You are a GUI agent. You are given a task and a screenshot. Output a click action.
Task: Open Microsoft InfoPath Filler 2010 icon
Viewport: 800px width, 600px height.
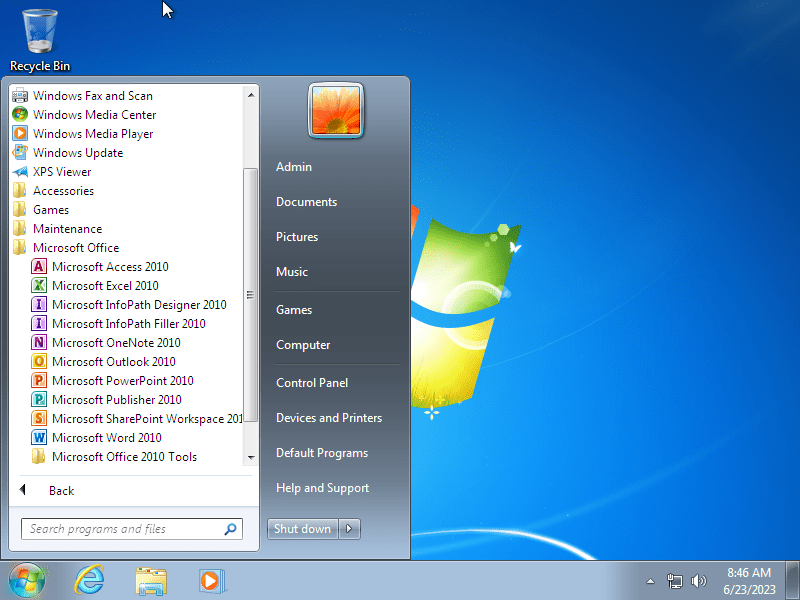coord(39,323)
